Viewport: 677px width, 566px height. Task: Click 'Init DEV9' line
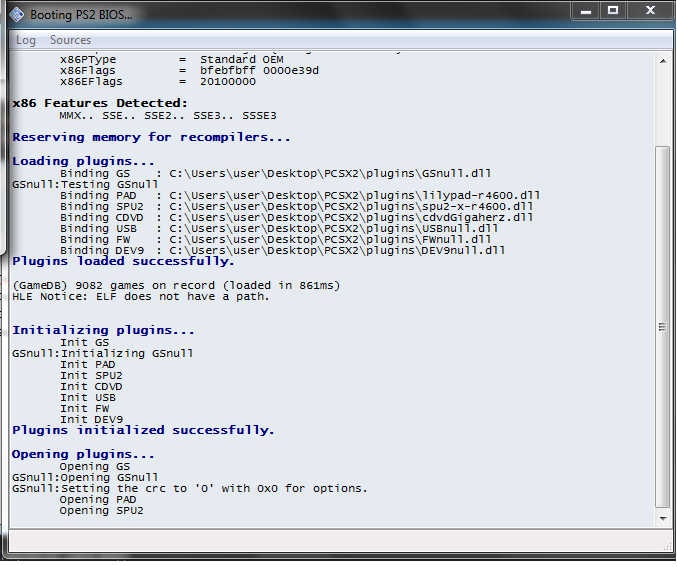[92, 420]
